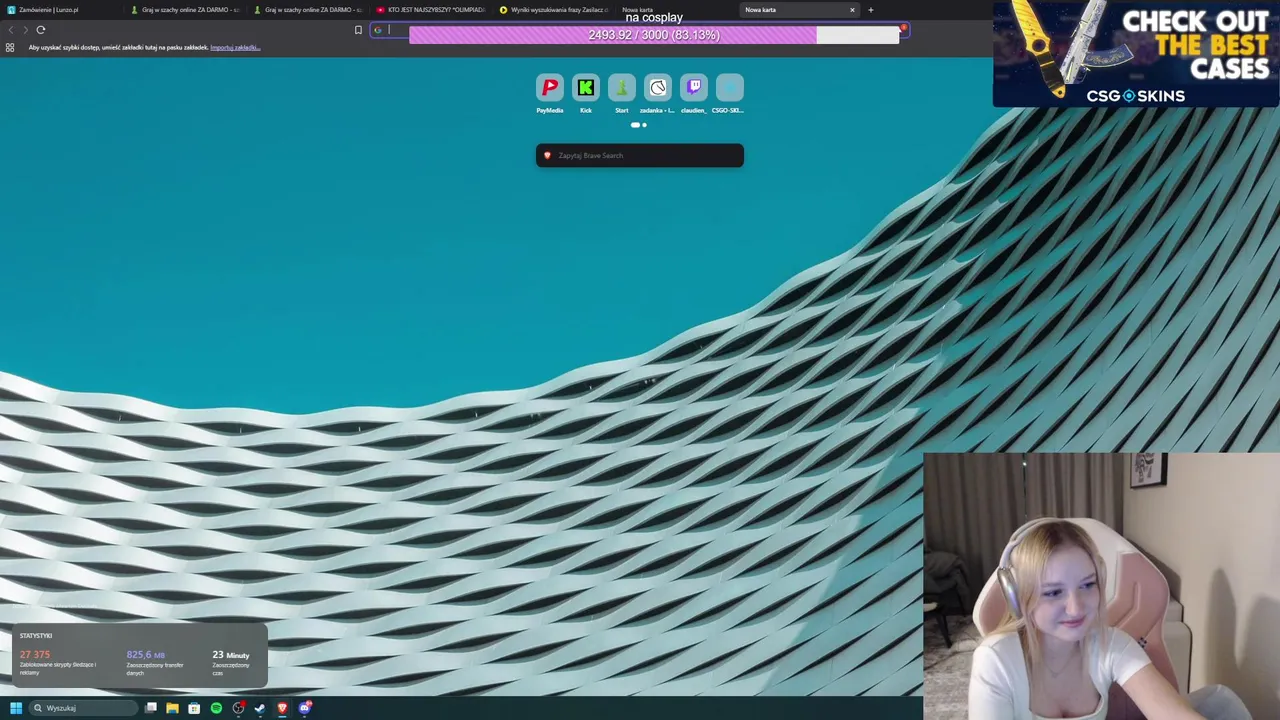
Task: Click the Zapytaj Brave Search box
Action: (x=640, y=155)
